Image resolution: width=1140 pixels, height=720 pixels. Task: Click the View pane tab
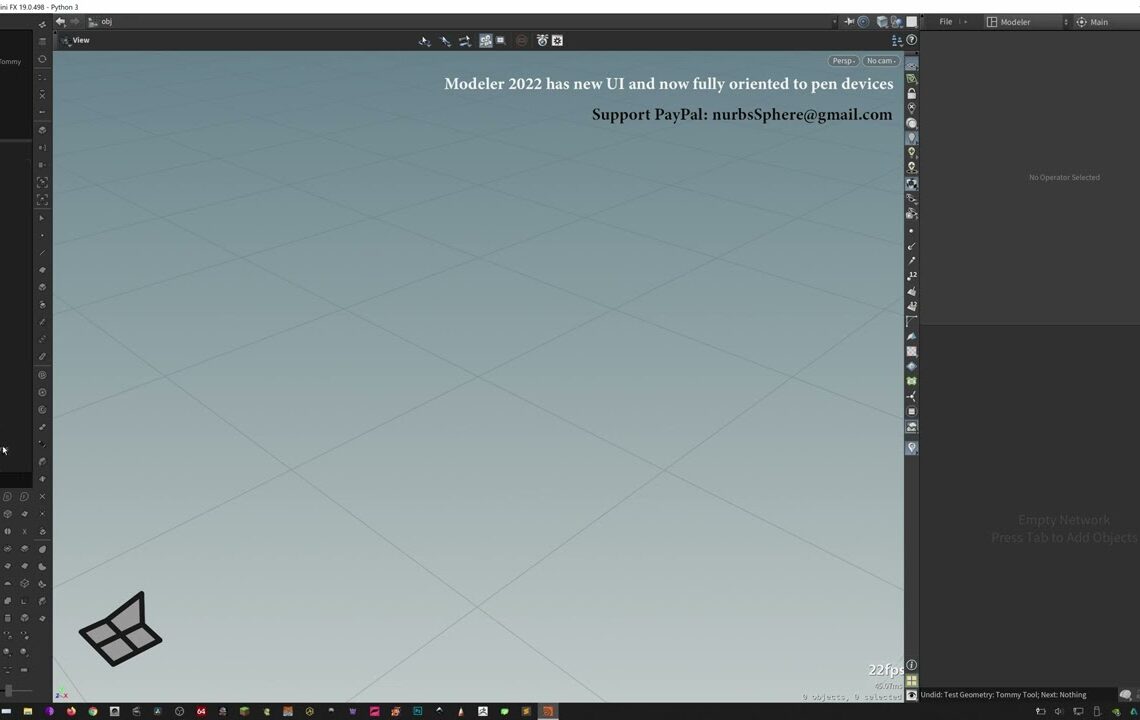[80, 40]
